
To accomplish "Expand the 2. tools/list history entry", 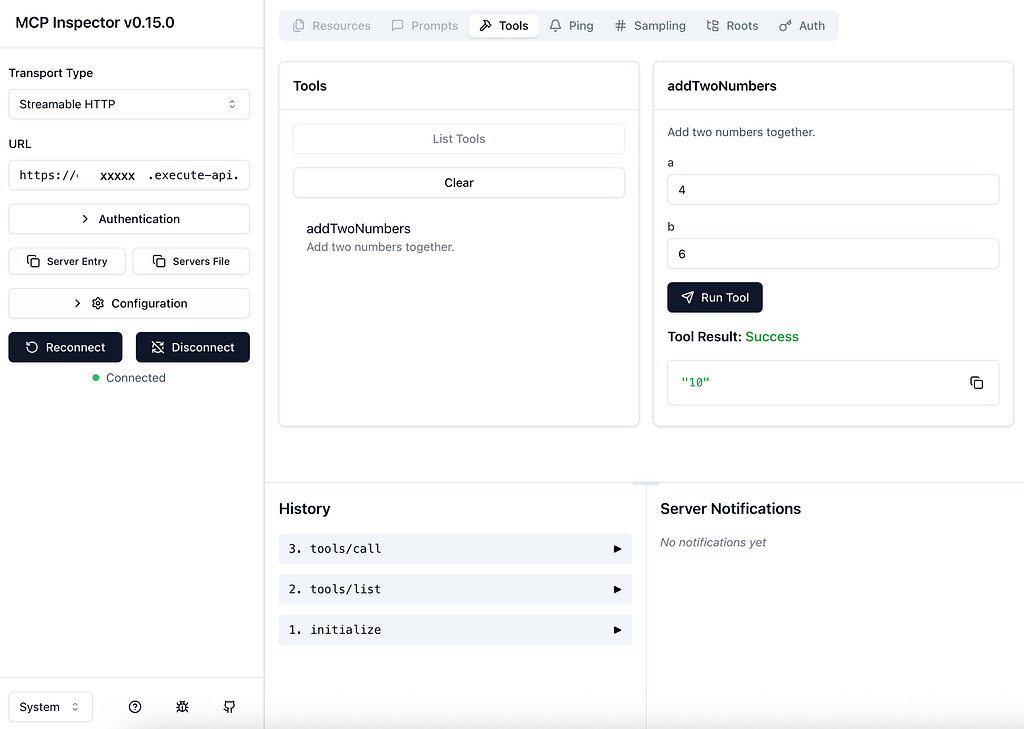I will 455,589.
